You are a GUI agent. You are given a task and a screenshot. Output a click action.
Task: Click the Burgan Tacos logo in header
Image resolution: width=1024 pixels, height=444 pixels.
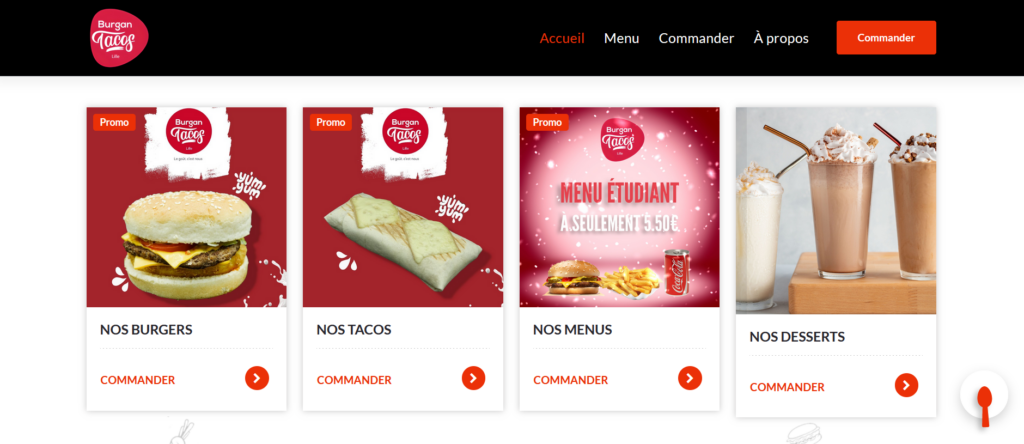click(x=119, y=38)
